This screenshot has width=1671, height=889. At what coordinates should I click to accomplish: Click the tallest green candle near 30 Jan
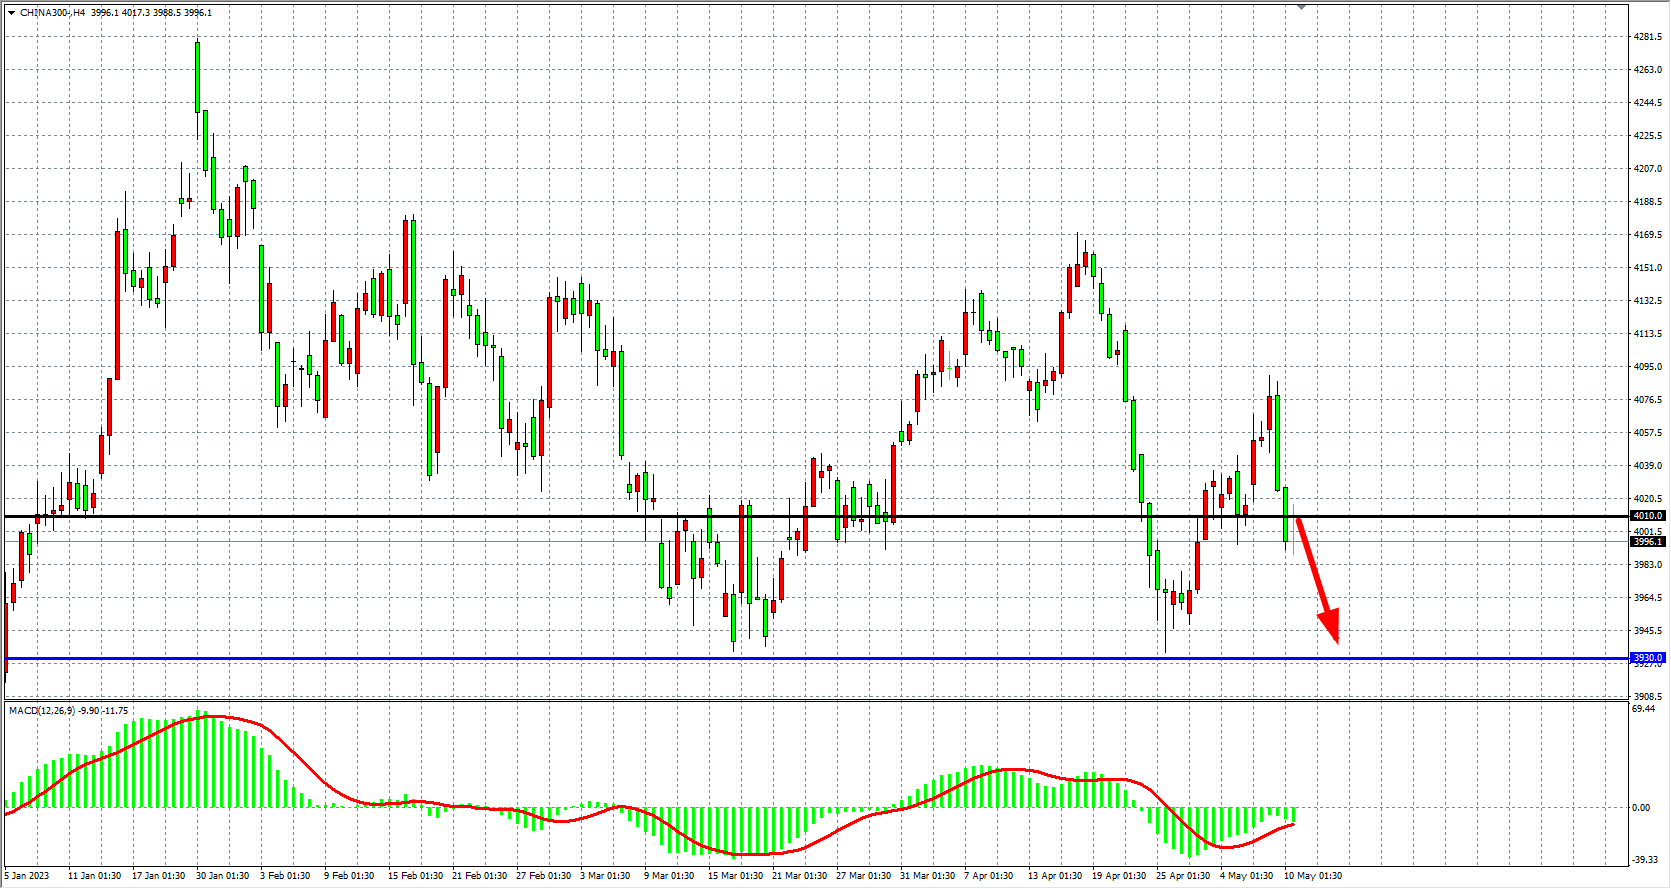pos(197,77)
